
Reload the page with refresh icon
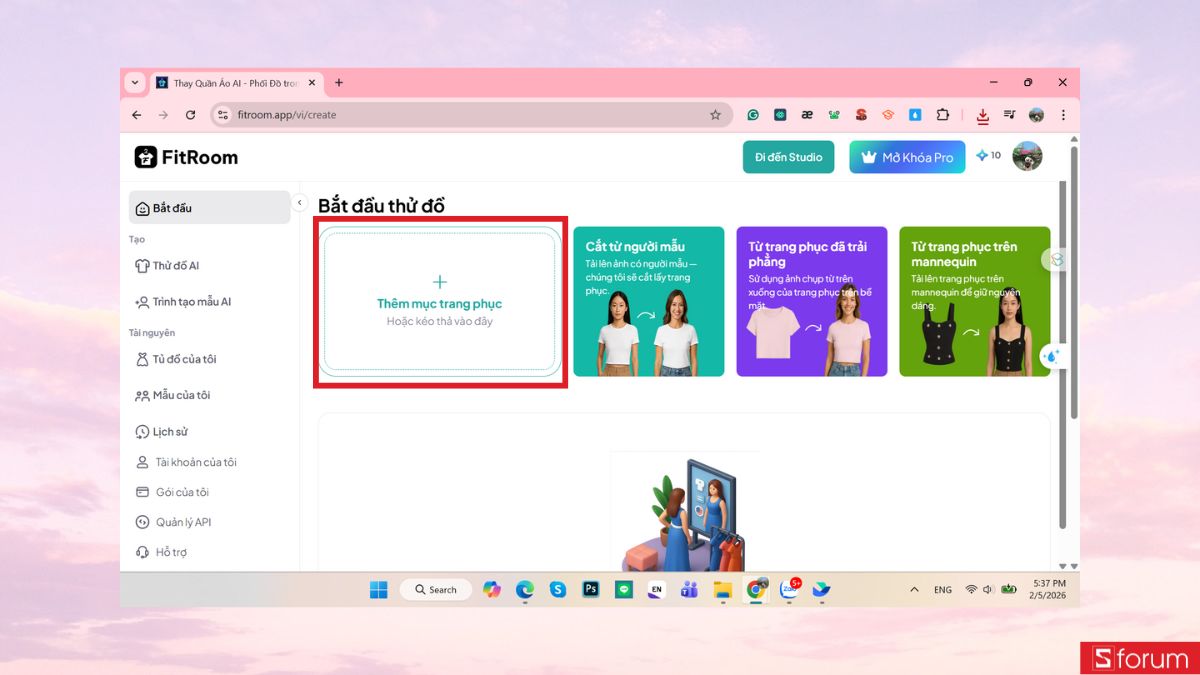[x=190, y=115]
